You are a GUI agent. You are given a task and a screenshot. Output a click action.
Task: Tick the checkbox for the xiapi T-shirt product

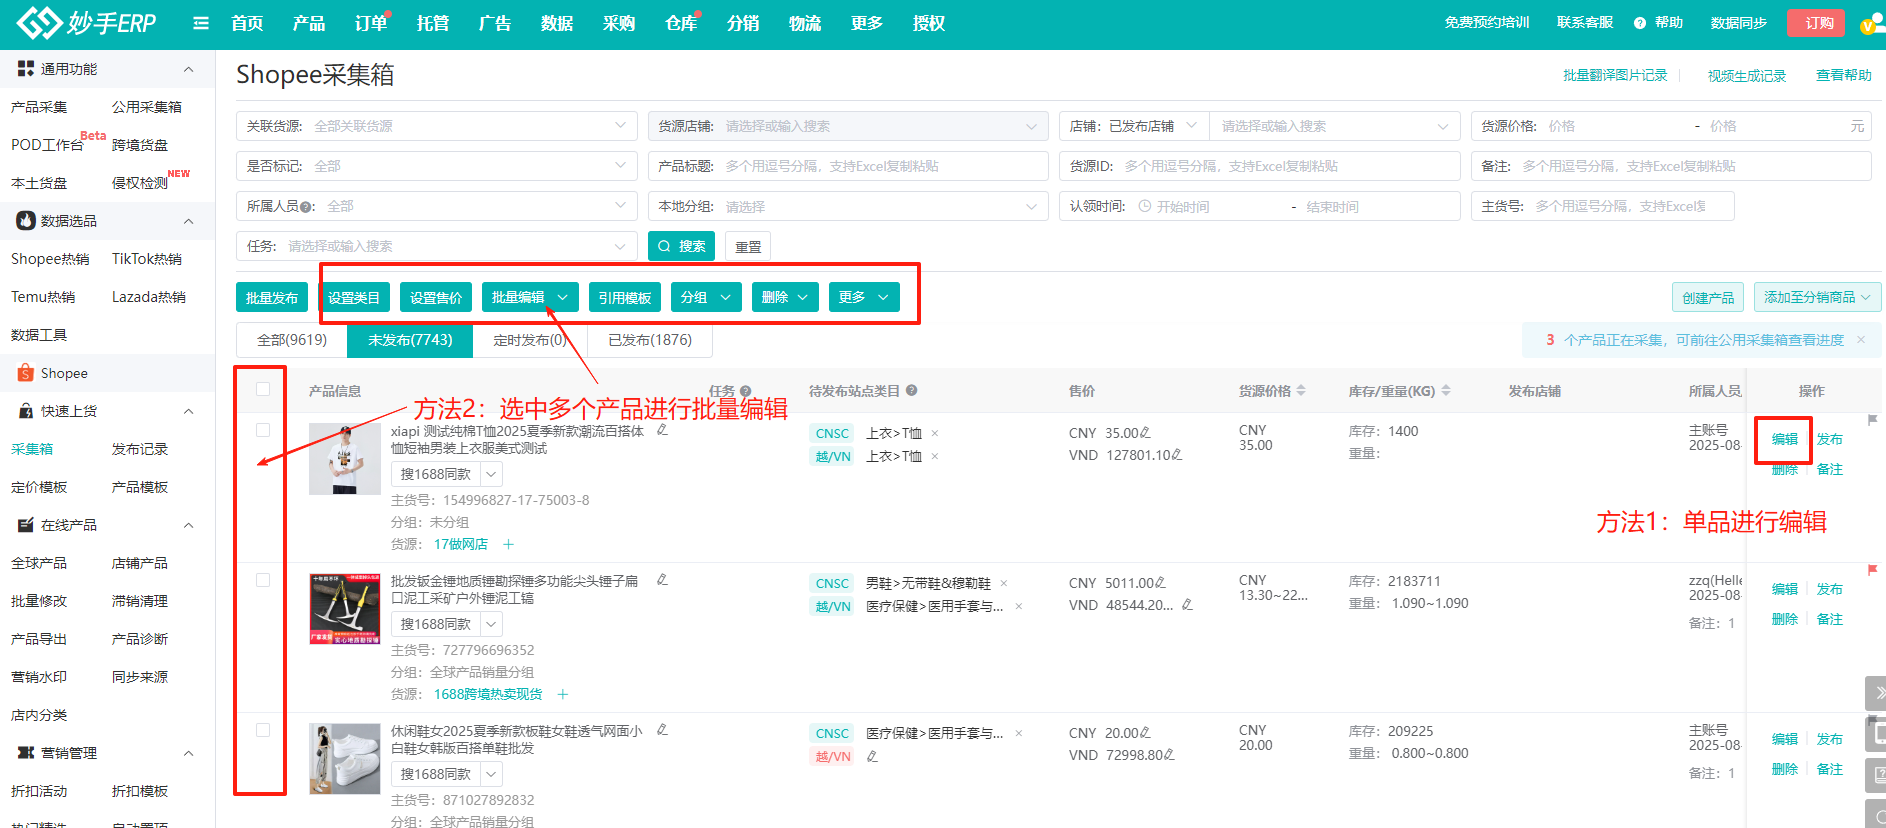263,430
